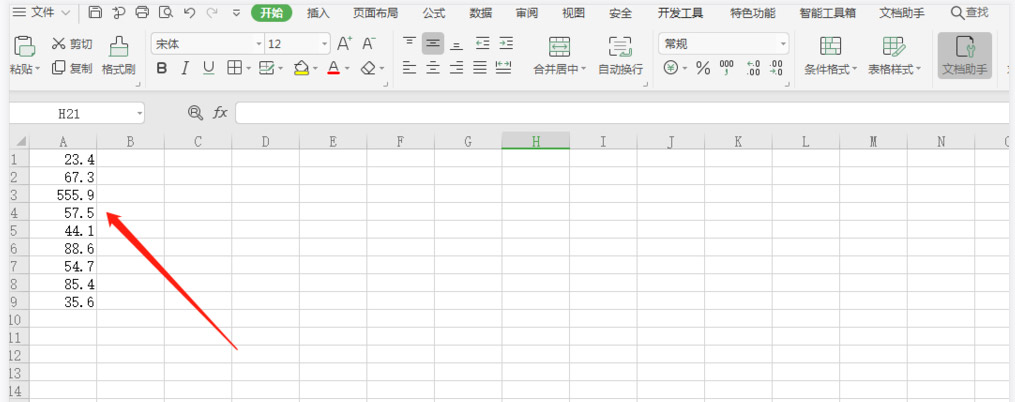Apply currency format (¥) icon

[x=671, y=68]
